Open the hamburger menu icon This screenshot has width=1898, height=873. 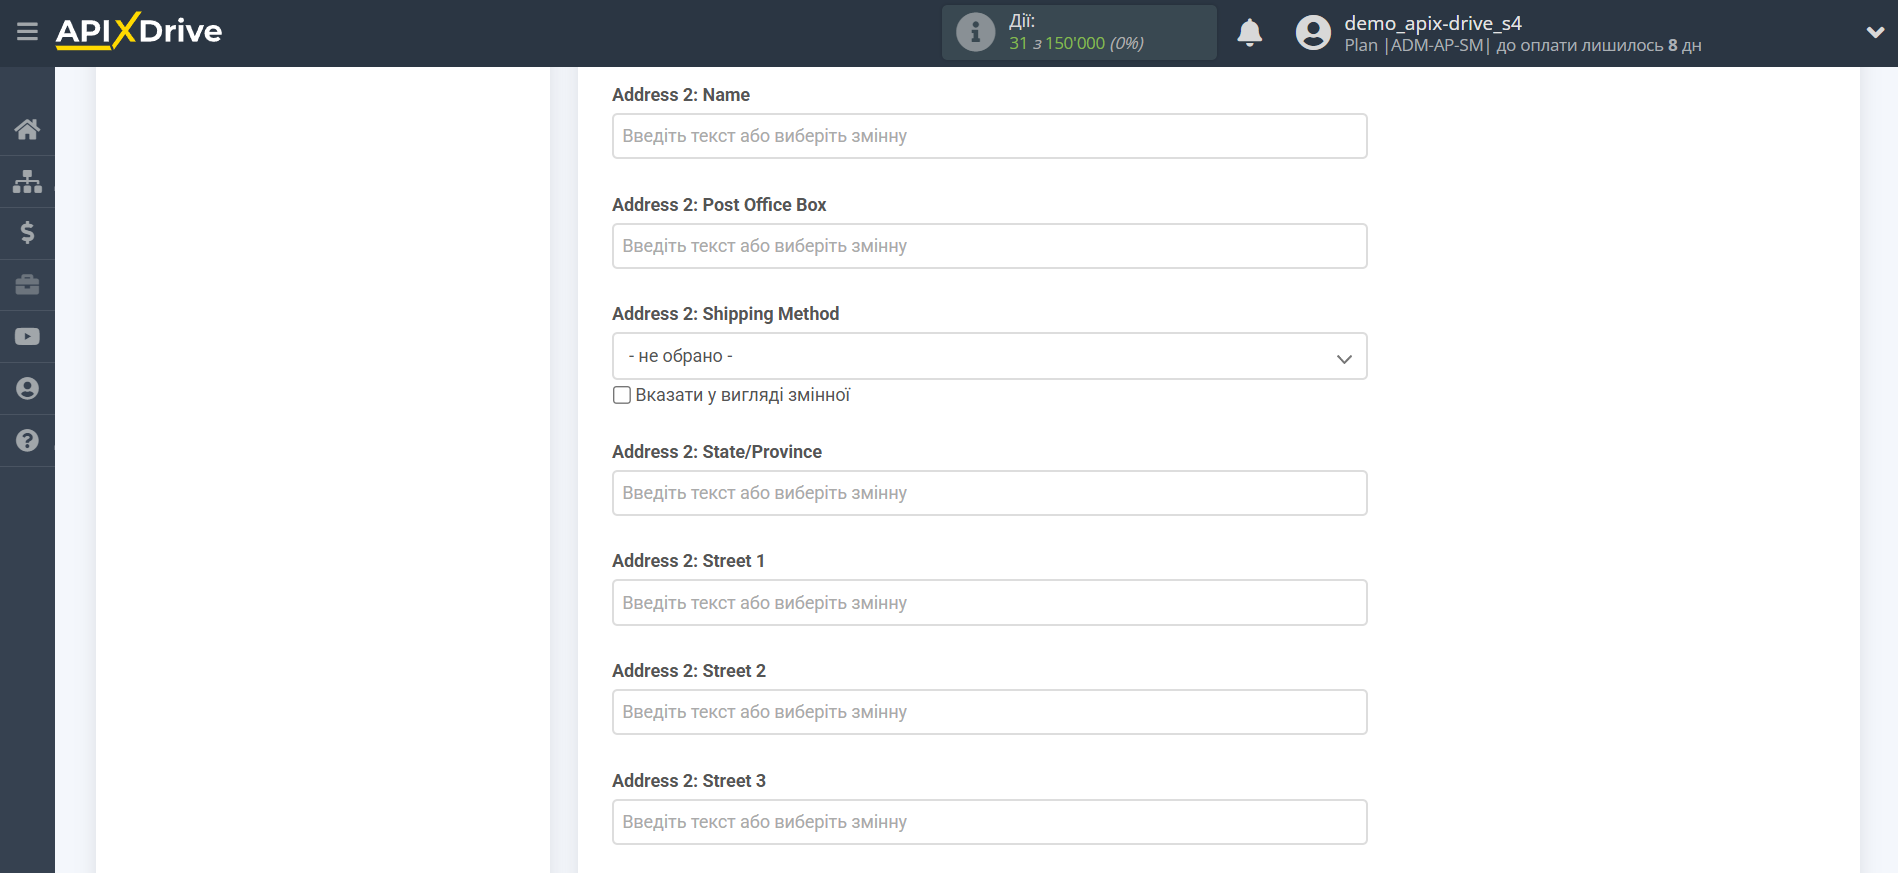pyautogui.click(x=27, y=32)
